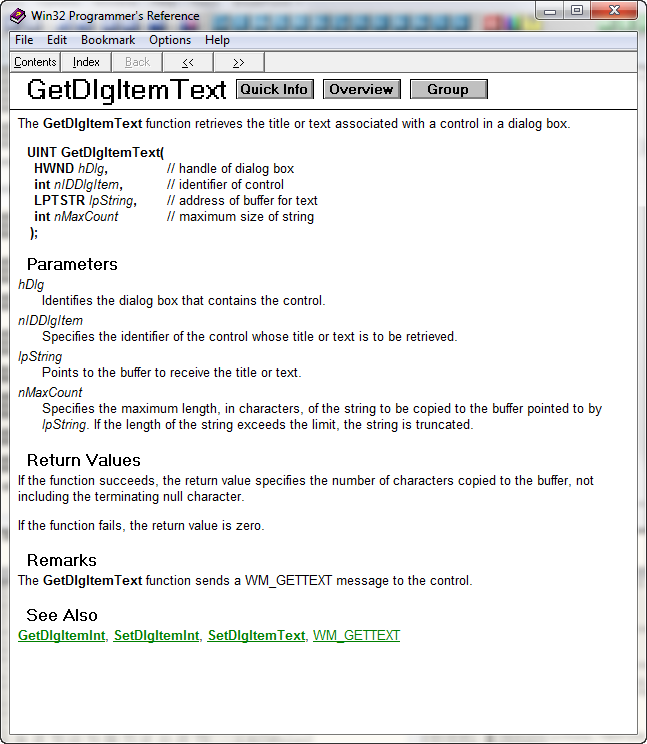This screenshot has height=744, width=647.
Task: Click the '// maximum size of string' comment
Action: click(240, 217)
